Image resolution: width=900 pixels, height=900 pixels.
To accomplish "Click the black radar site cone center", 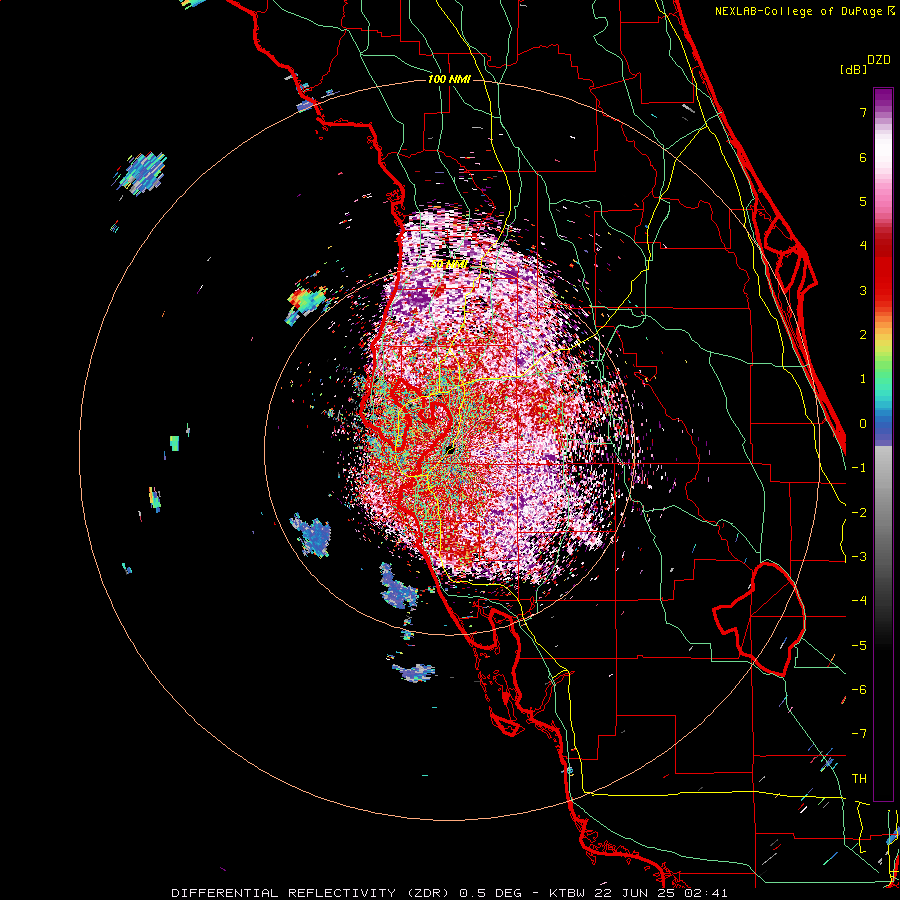I will 449,450.
